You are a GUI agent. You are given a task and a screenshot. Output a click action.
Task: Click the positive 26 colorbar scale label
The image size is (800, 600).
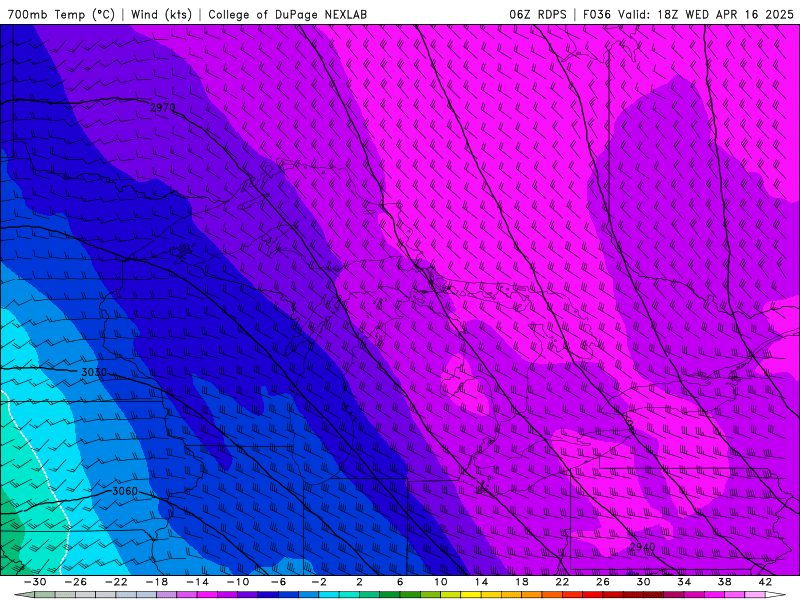[x=603, y=582]
